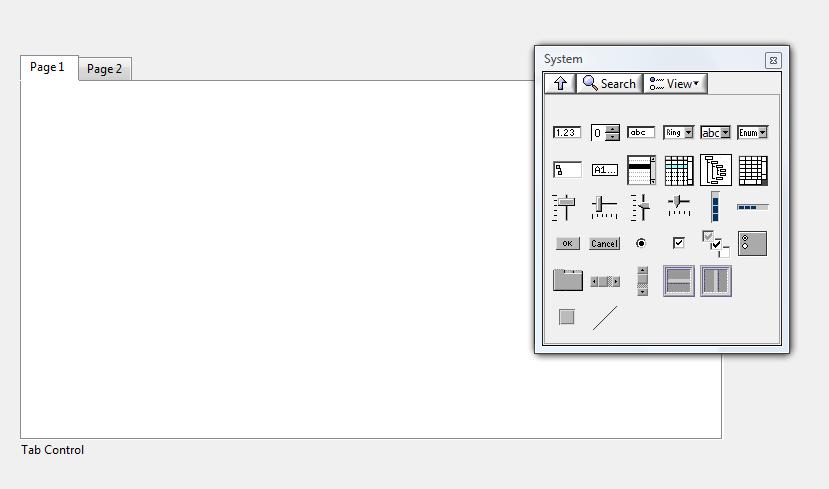Select the System Tab Control folder icon
Screen dimensions: 829x489
pyautogui.click(x=567, y=281)
